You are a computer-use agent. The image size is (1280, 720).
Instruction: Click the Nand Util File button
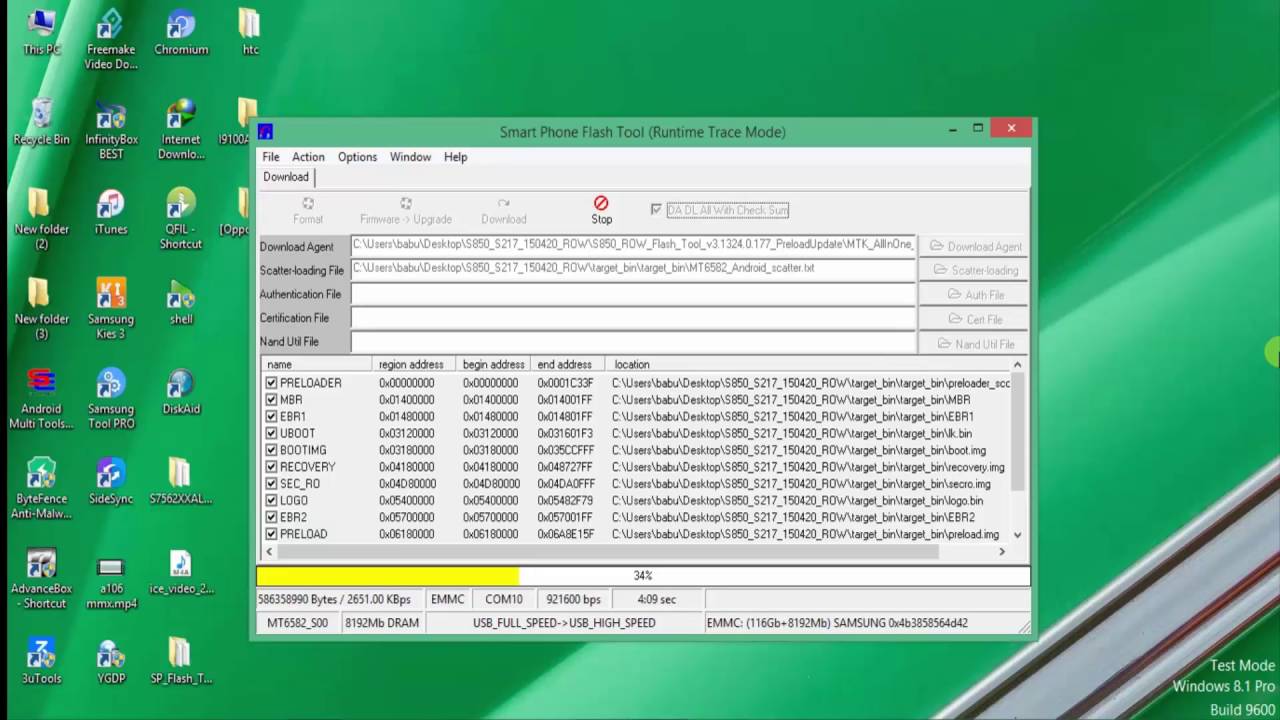point(974,344)
